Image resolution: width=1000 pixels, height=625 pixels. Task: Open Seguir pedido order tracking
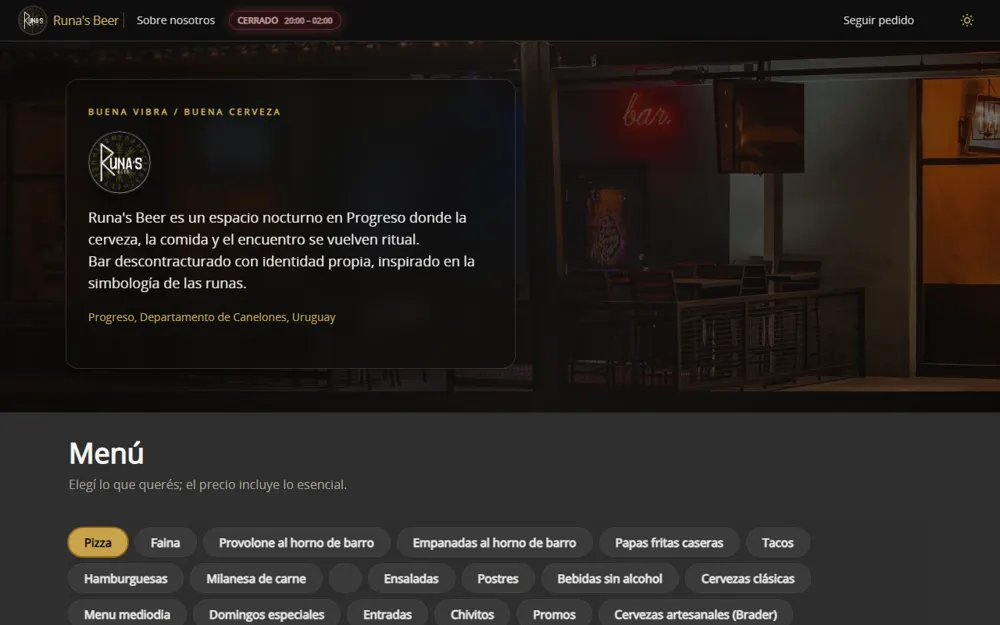tap(878, 20)
